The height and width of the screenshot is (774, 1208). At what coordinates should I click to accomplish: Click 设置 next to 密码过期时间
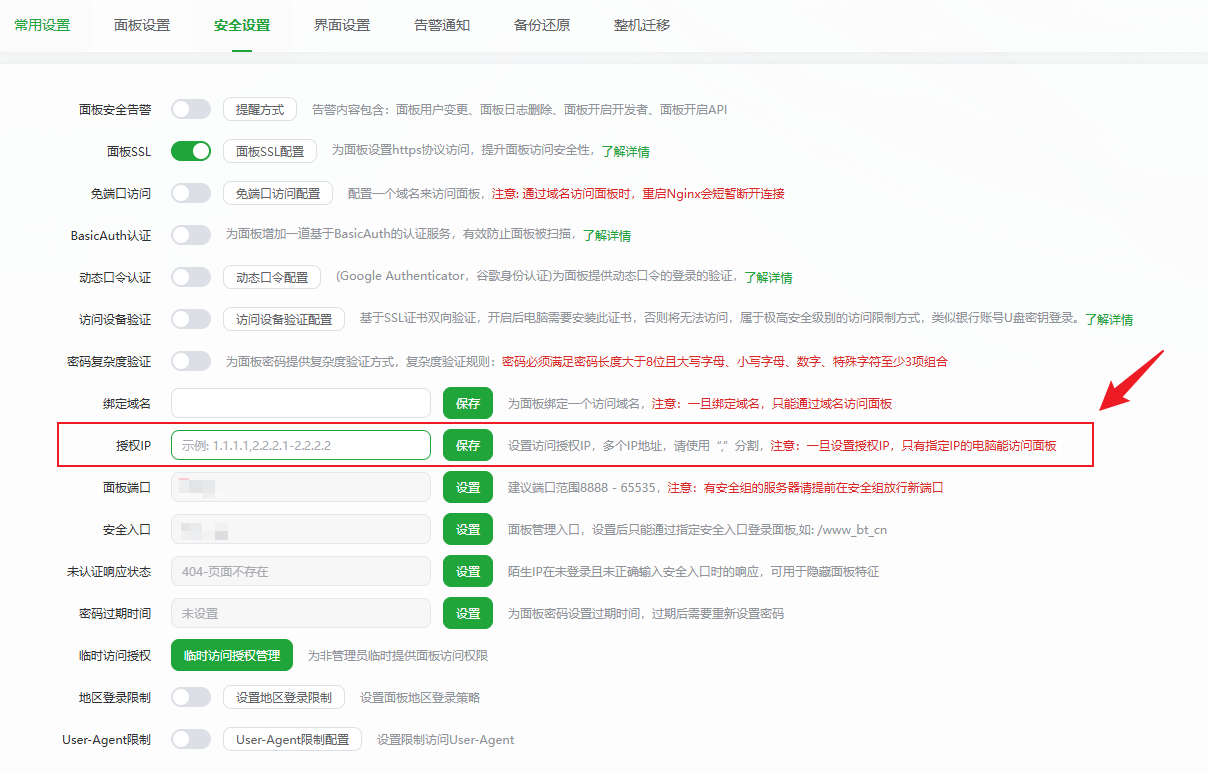point(468,614)
